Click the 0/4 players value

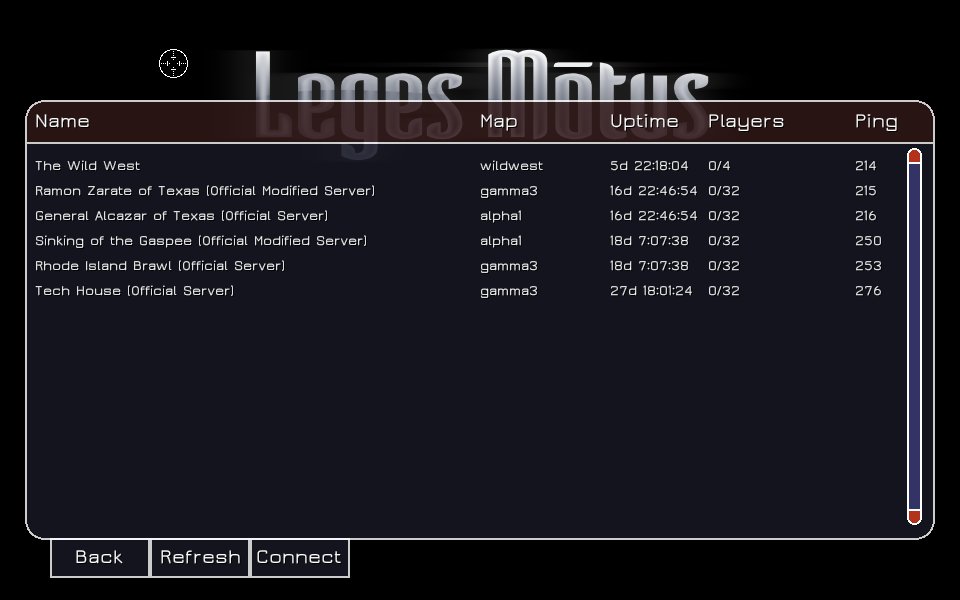719,166
